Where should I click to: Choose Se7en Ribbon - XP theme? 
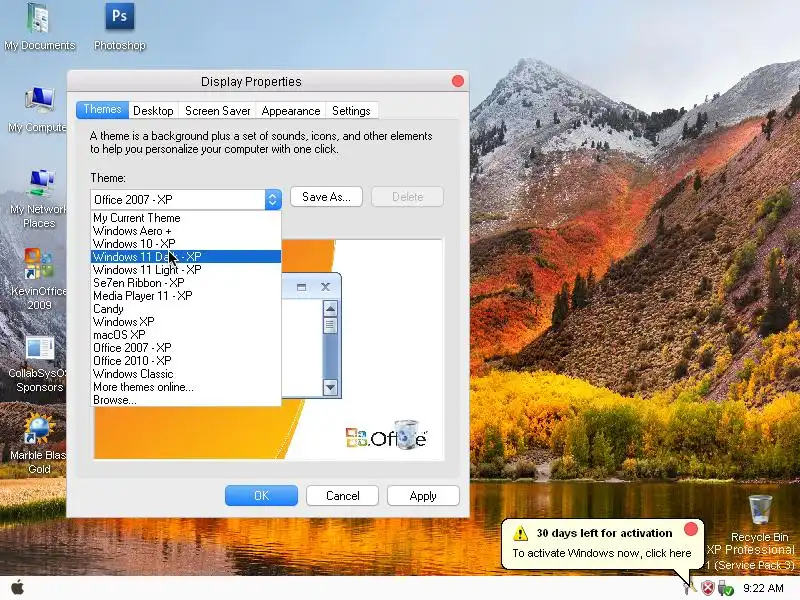186,283
